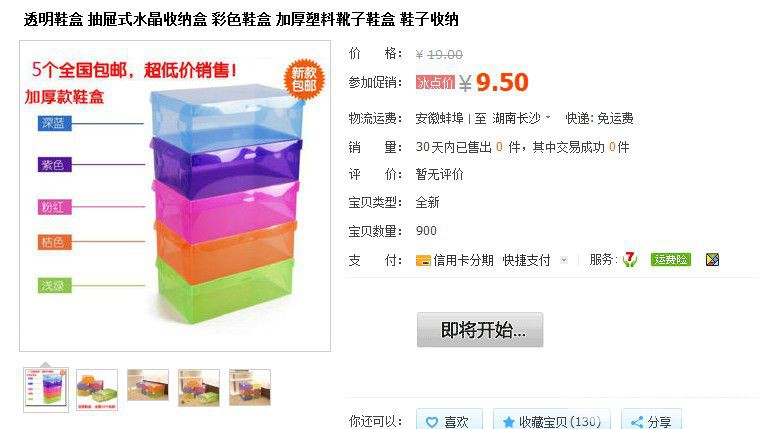The image size is (766, 429).
Task: Open the 信用卡分期 installment link
Action: (463, 260)
